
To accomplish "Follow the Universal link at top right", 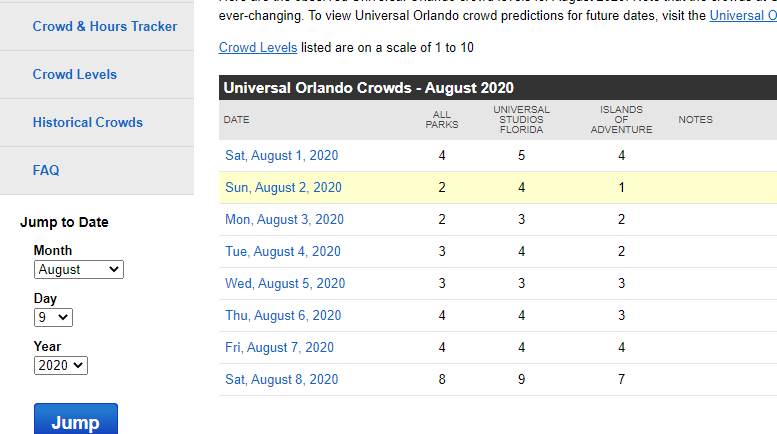I will point(742,15).
